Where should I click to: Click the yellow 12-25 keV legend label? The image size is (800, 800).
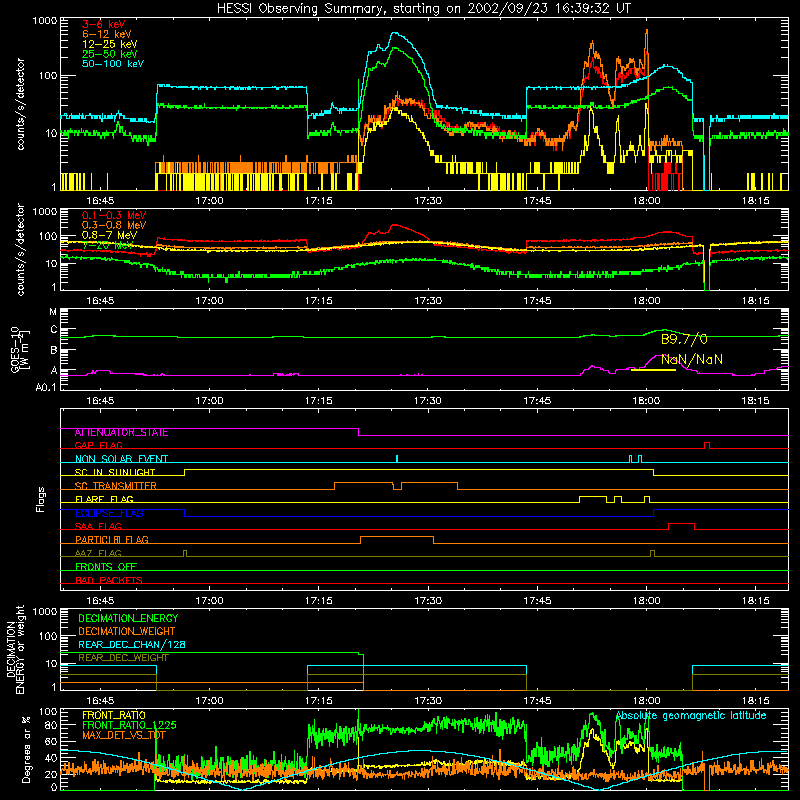(x=110, y=44)
